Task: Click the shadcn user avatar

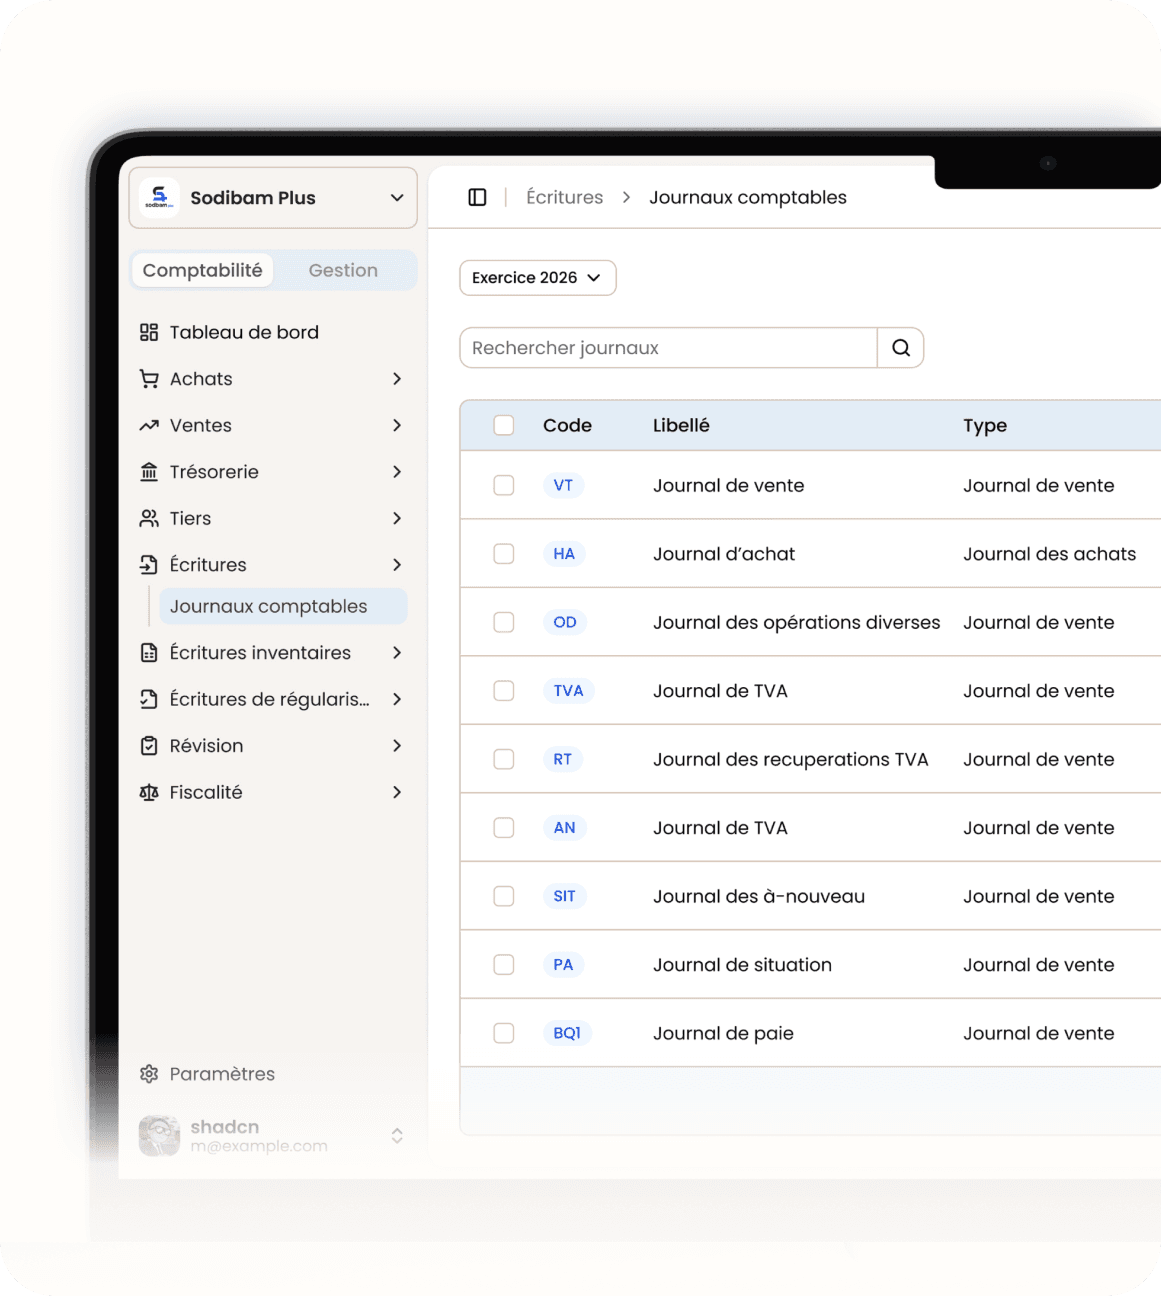Action: [159, 1136]
